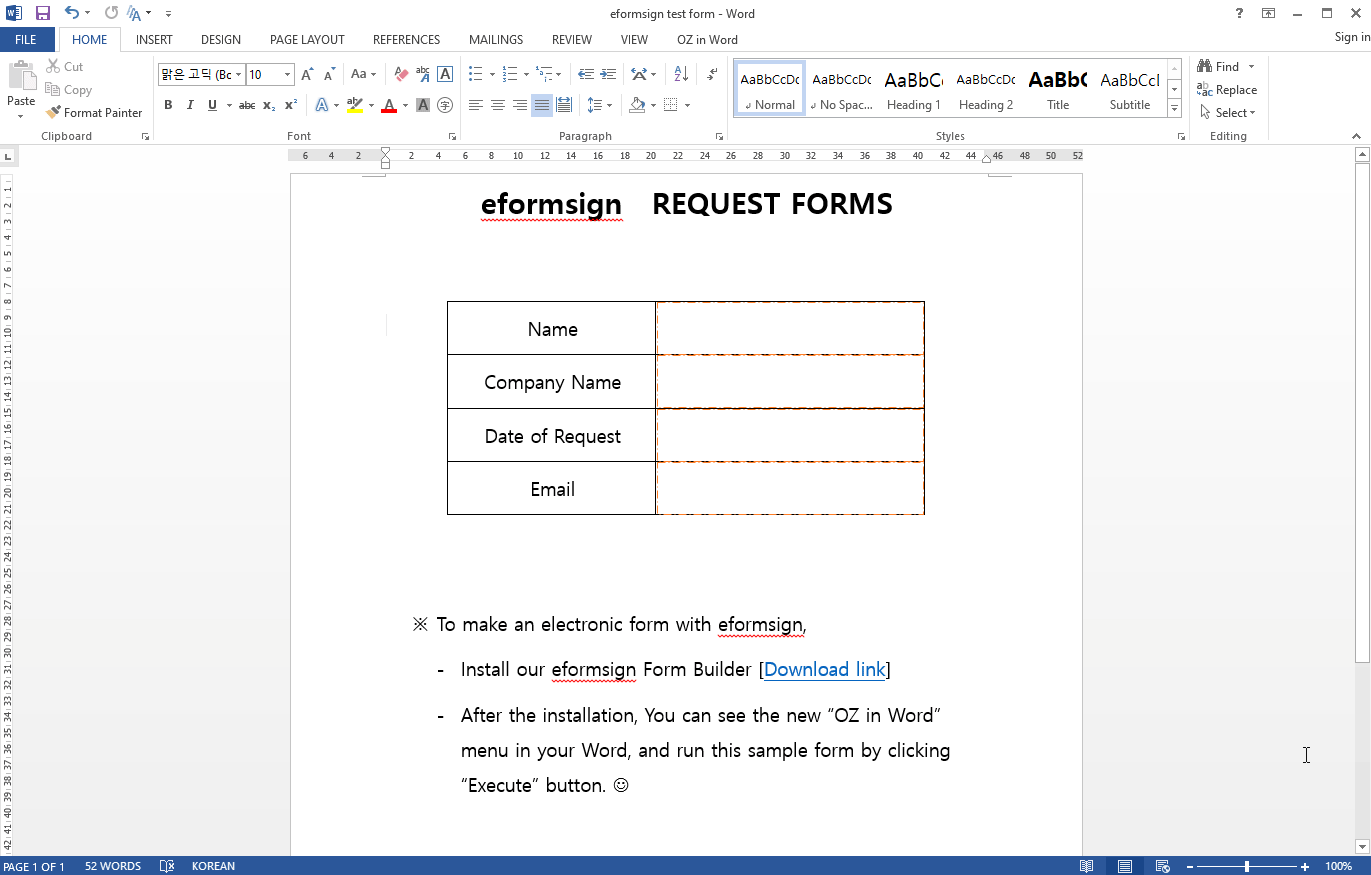Screen dimensions: 1371x875
Task: Click the vertical scrollbar thumb
Action: point(1361,412)
